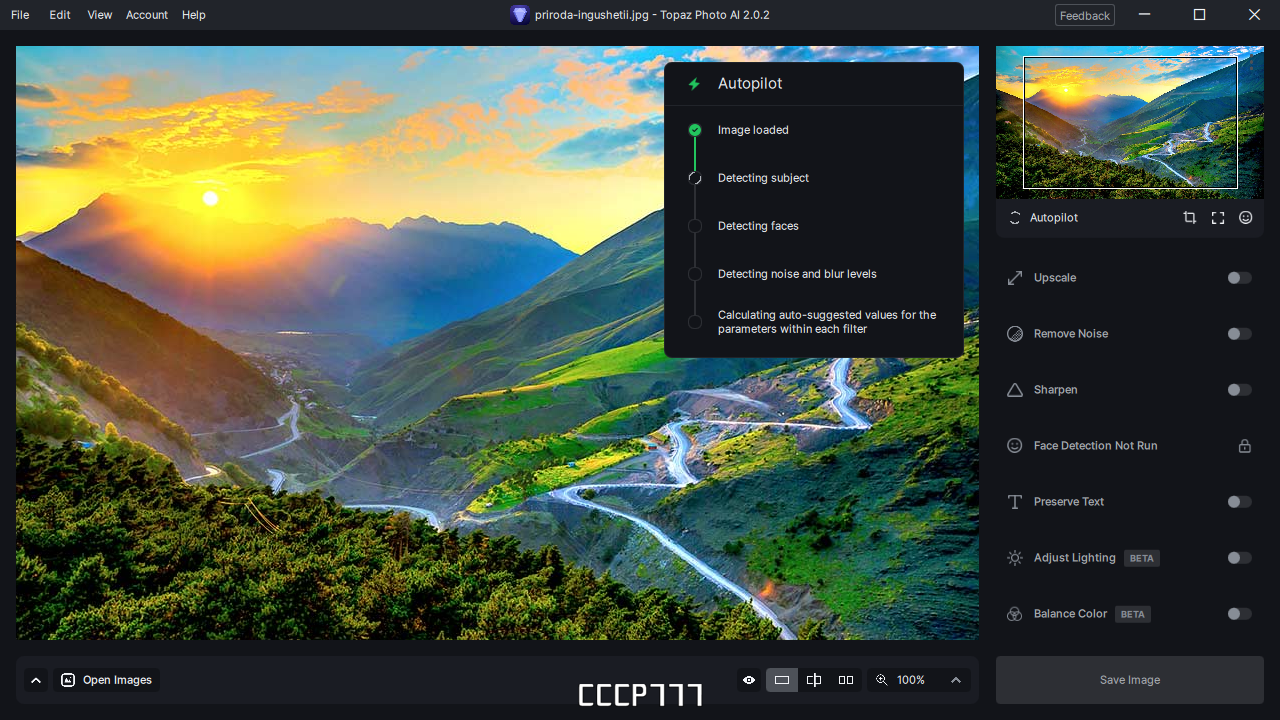Click the Adjust Lighting sun icon
Image resolution: width=1280 pixels, height=720 pixels.
1013,557
